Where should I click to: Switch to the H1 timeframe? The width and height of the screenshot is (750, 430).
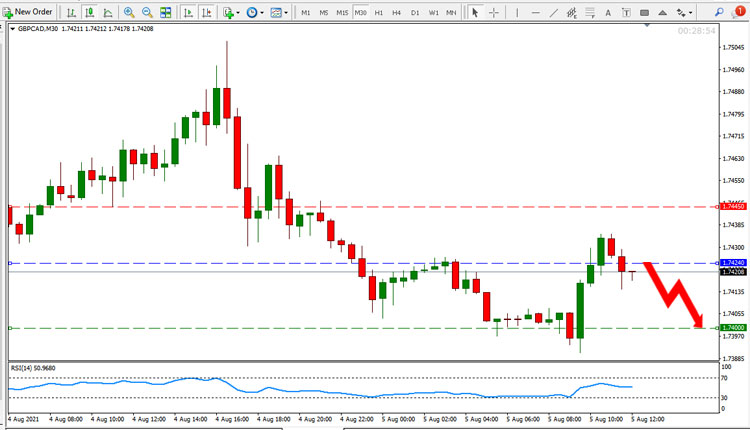click(x=378, y=13)
